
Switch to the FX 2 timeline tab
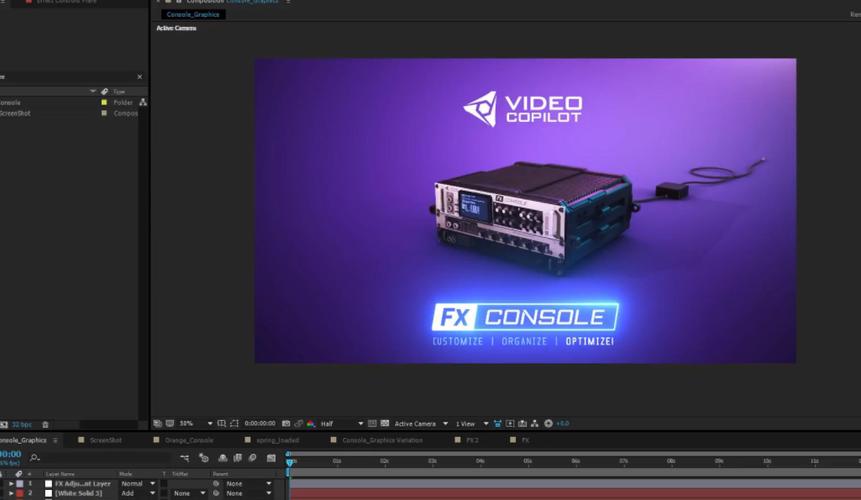click(x=472, y=440)
